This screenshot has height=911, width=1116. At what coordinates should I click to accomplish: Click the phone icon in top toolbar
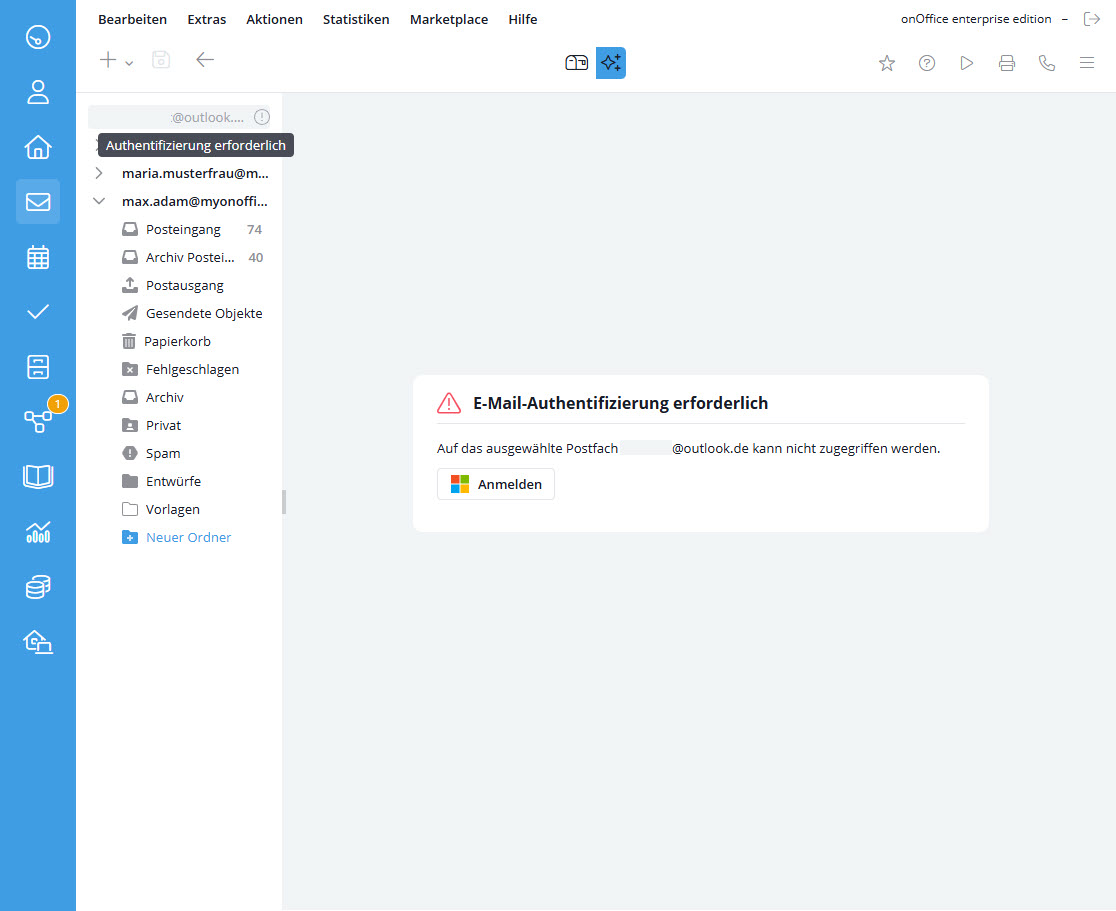[x=1047, y=63]
